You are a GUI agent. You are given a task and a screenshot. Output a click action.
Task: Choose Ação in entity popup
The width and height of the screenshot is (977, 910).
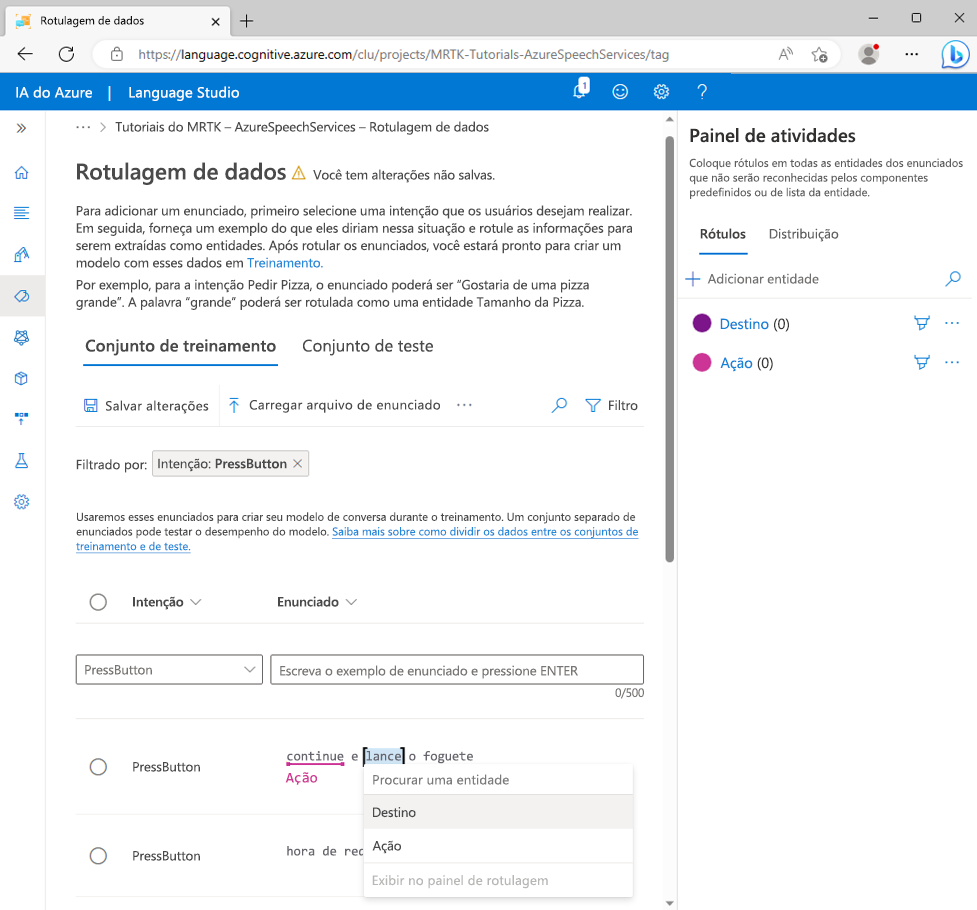(x=498, y=846)
